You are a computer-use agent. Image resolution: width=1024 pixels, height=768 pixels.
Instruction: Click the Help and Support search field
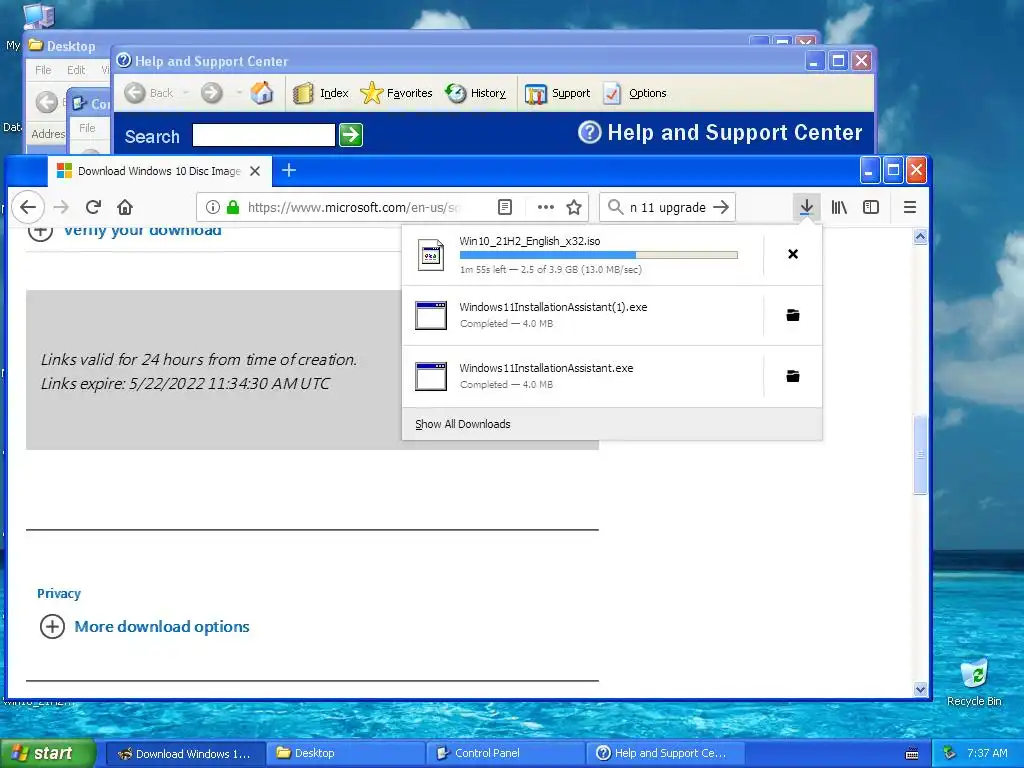(264, 135)
